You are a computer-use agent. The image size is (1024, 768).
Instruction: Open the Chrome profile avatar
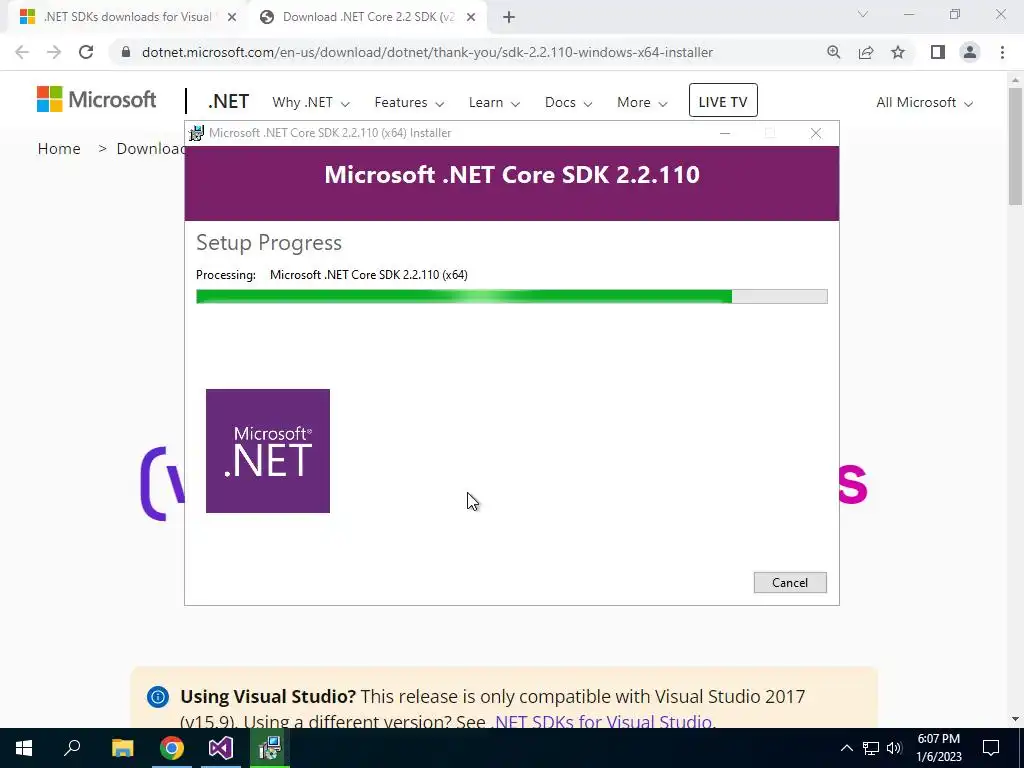(x=970, y=52)
